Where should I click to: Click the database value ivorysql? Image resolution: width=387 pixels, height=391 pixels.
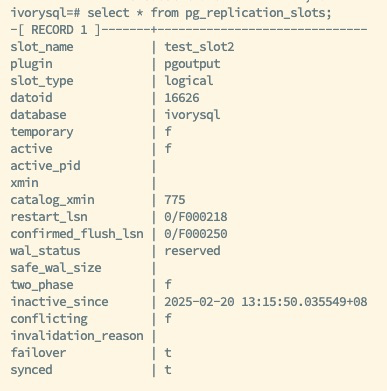192,115
